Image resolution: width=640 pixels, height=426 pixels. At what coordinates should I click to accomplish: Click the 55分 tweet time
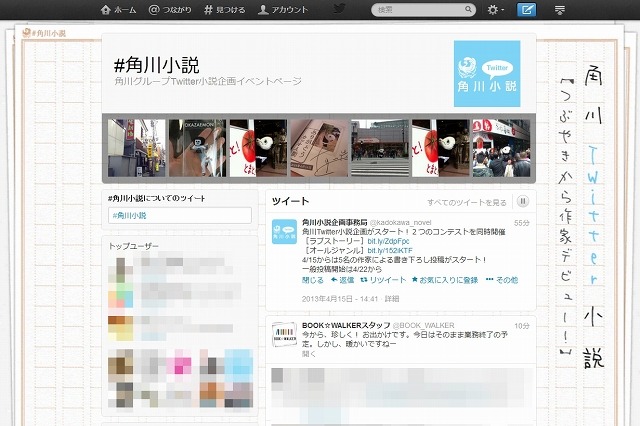tap(522, 223)
